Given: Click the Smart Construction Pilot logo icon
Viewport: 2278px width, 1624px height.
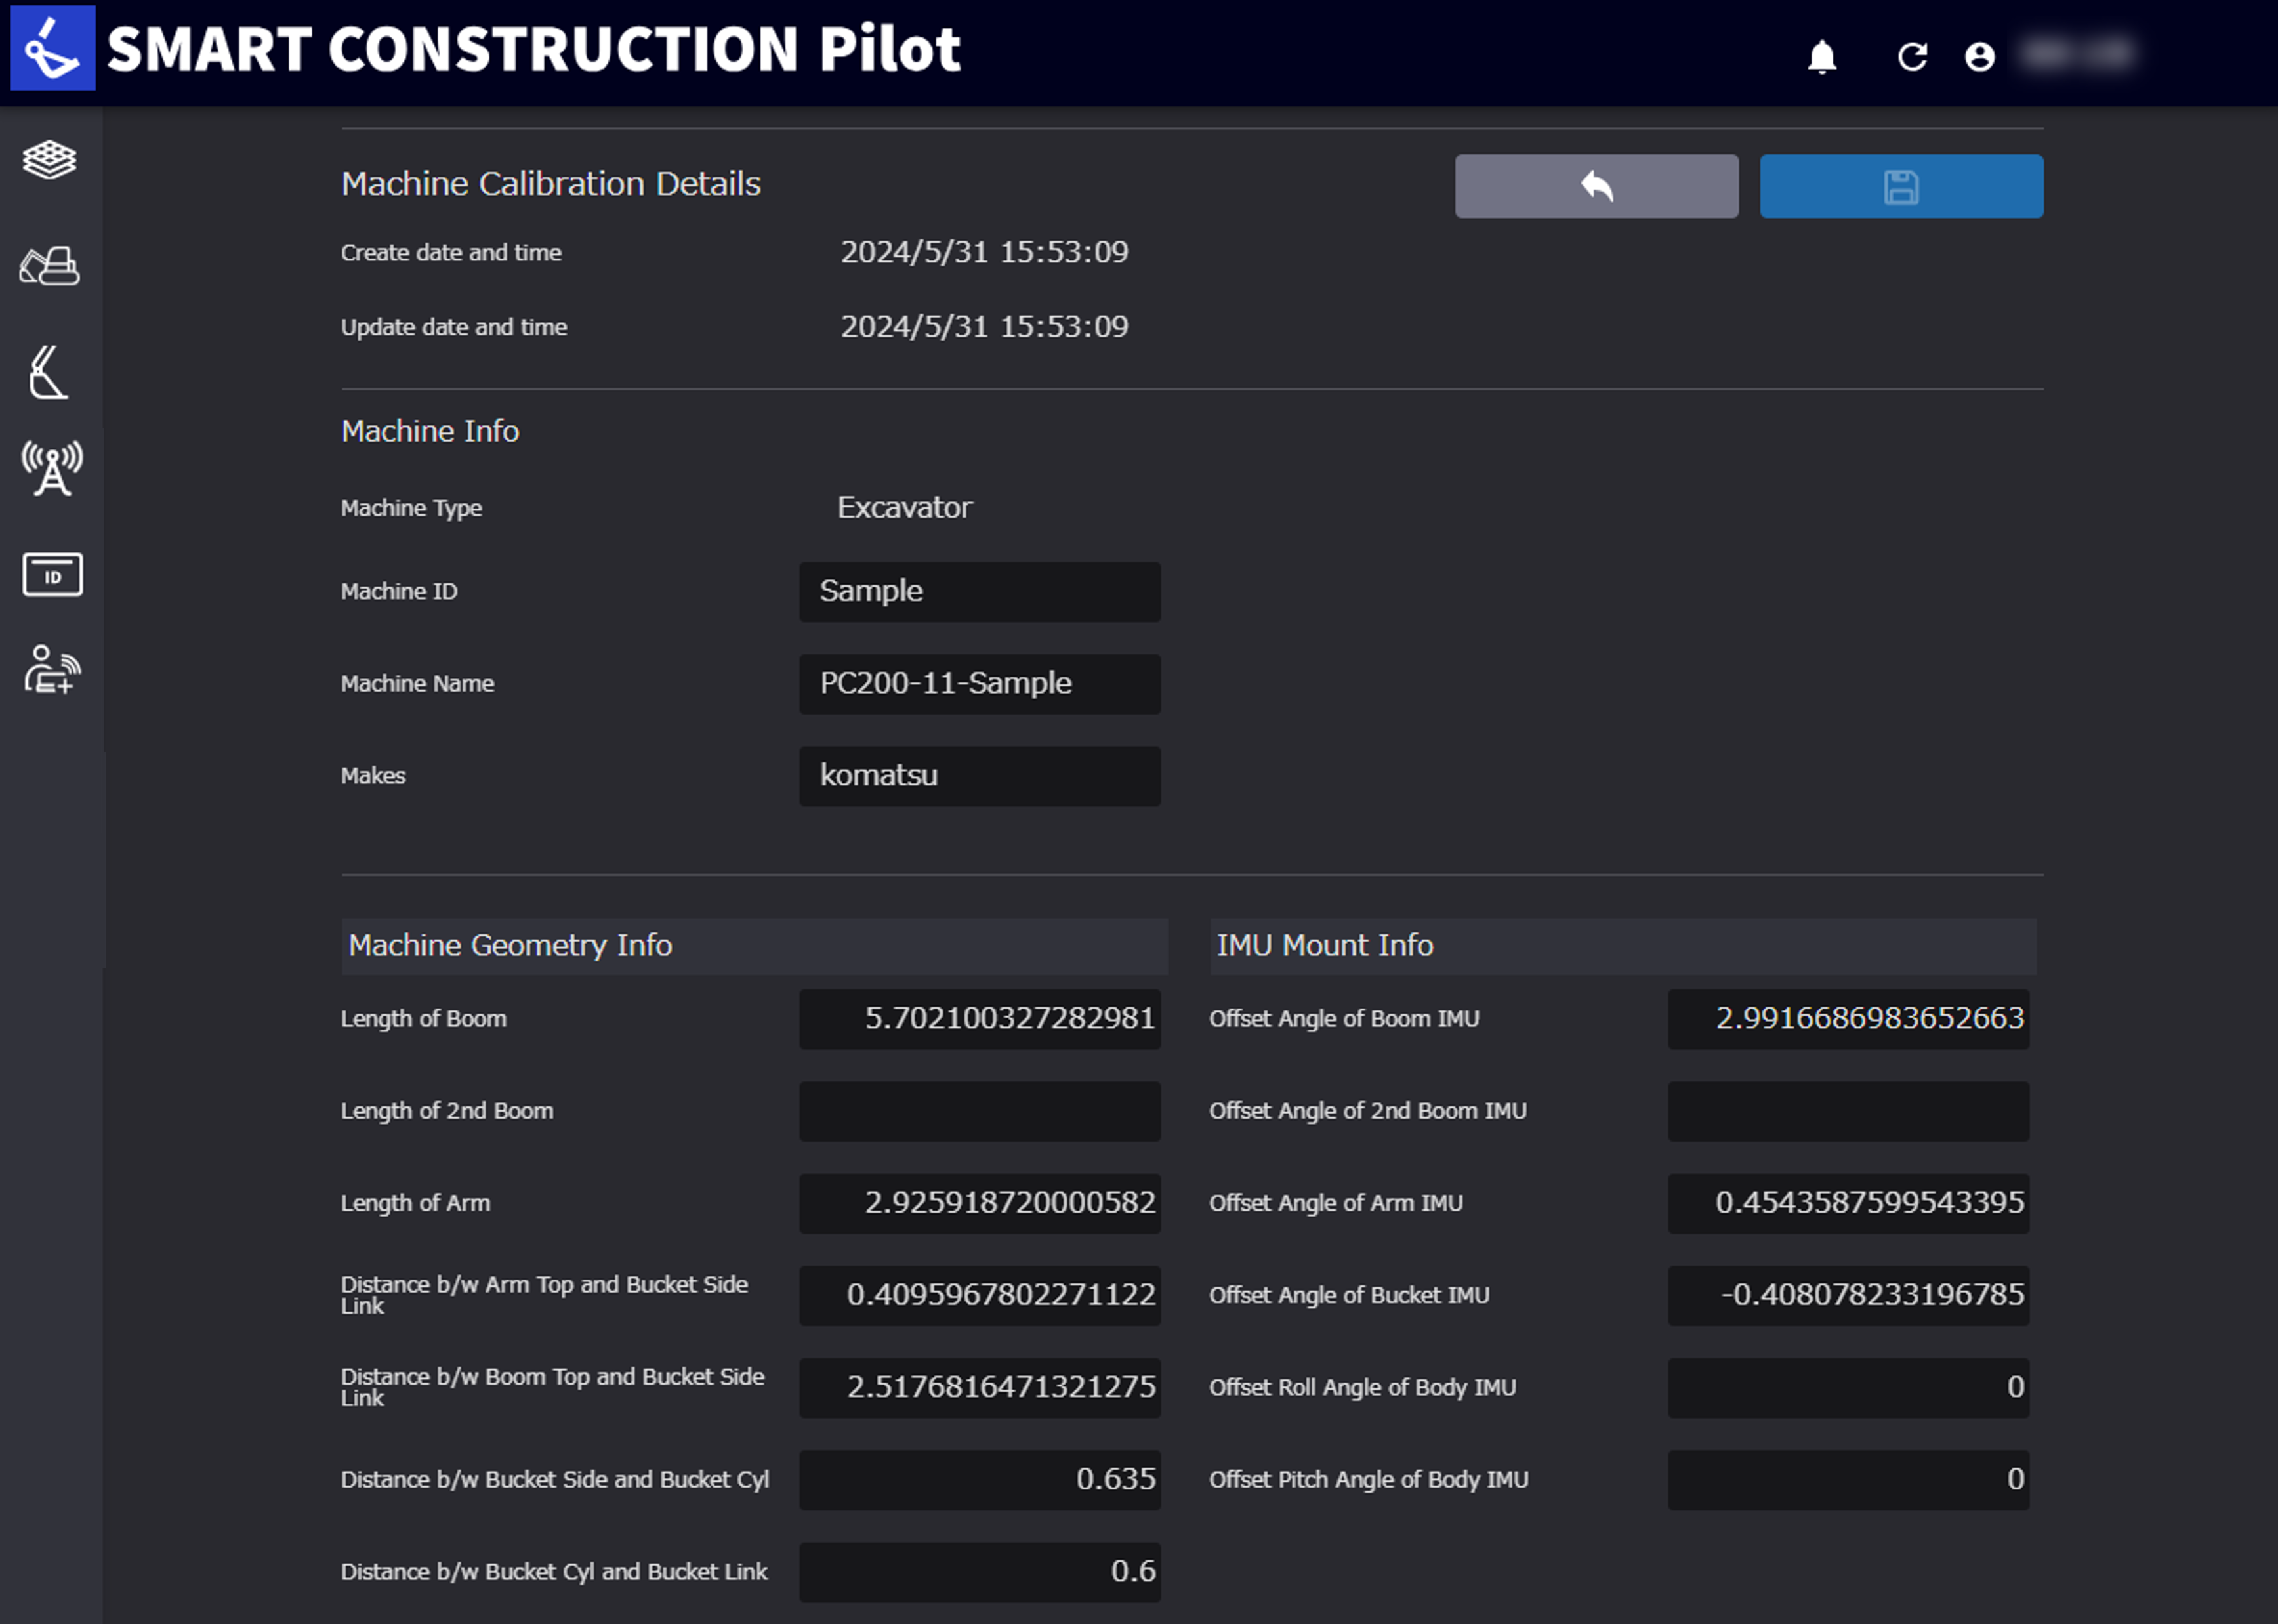Looking at the screenshot, I should 53,48.
